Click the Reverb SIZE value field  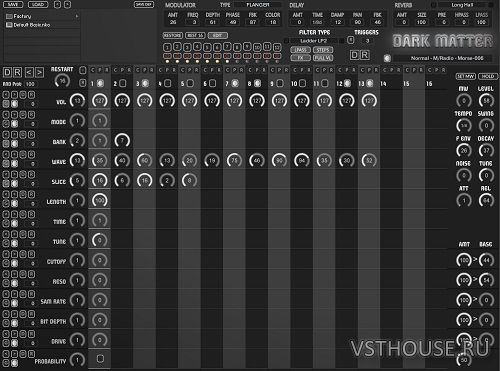click(421, 22)
